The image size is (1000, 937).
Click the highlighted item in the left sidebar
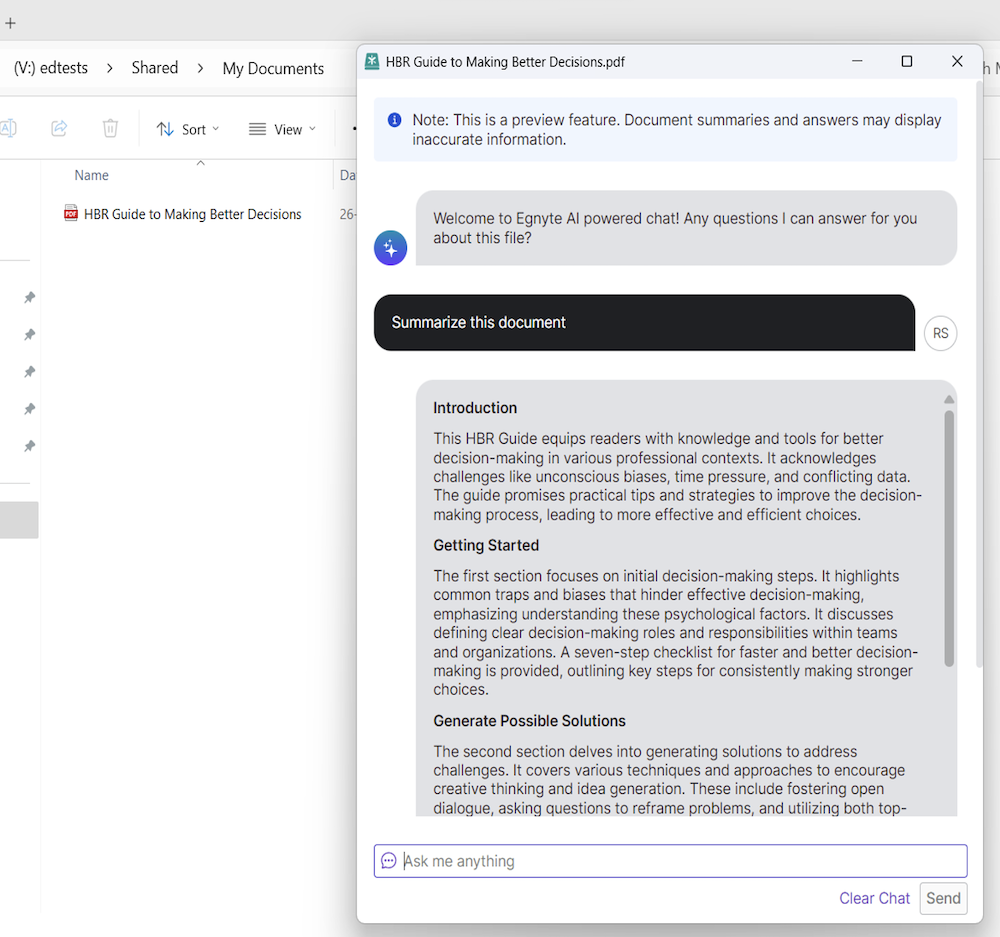[19, 520]
